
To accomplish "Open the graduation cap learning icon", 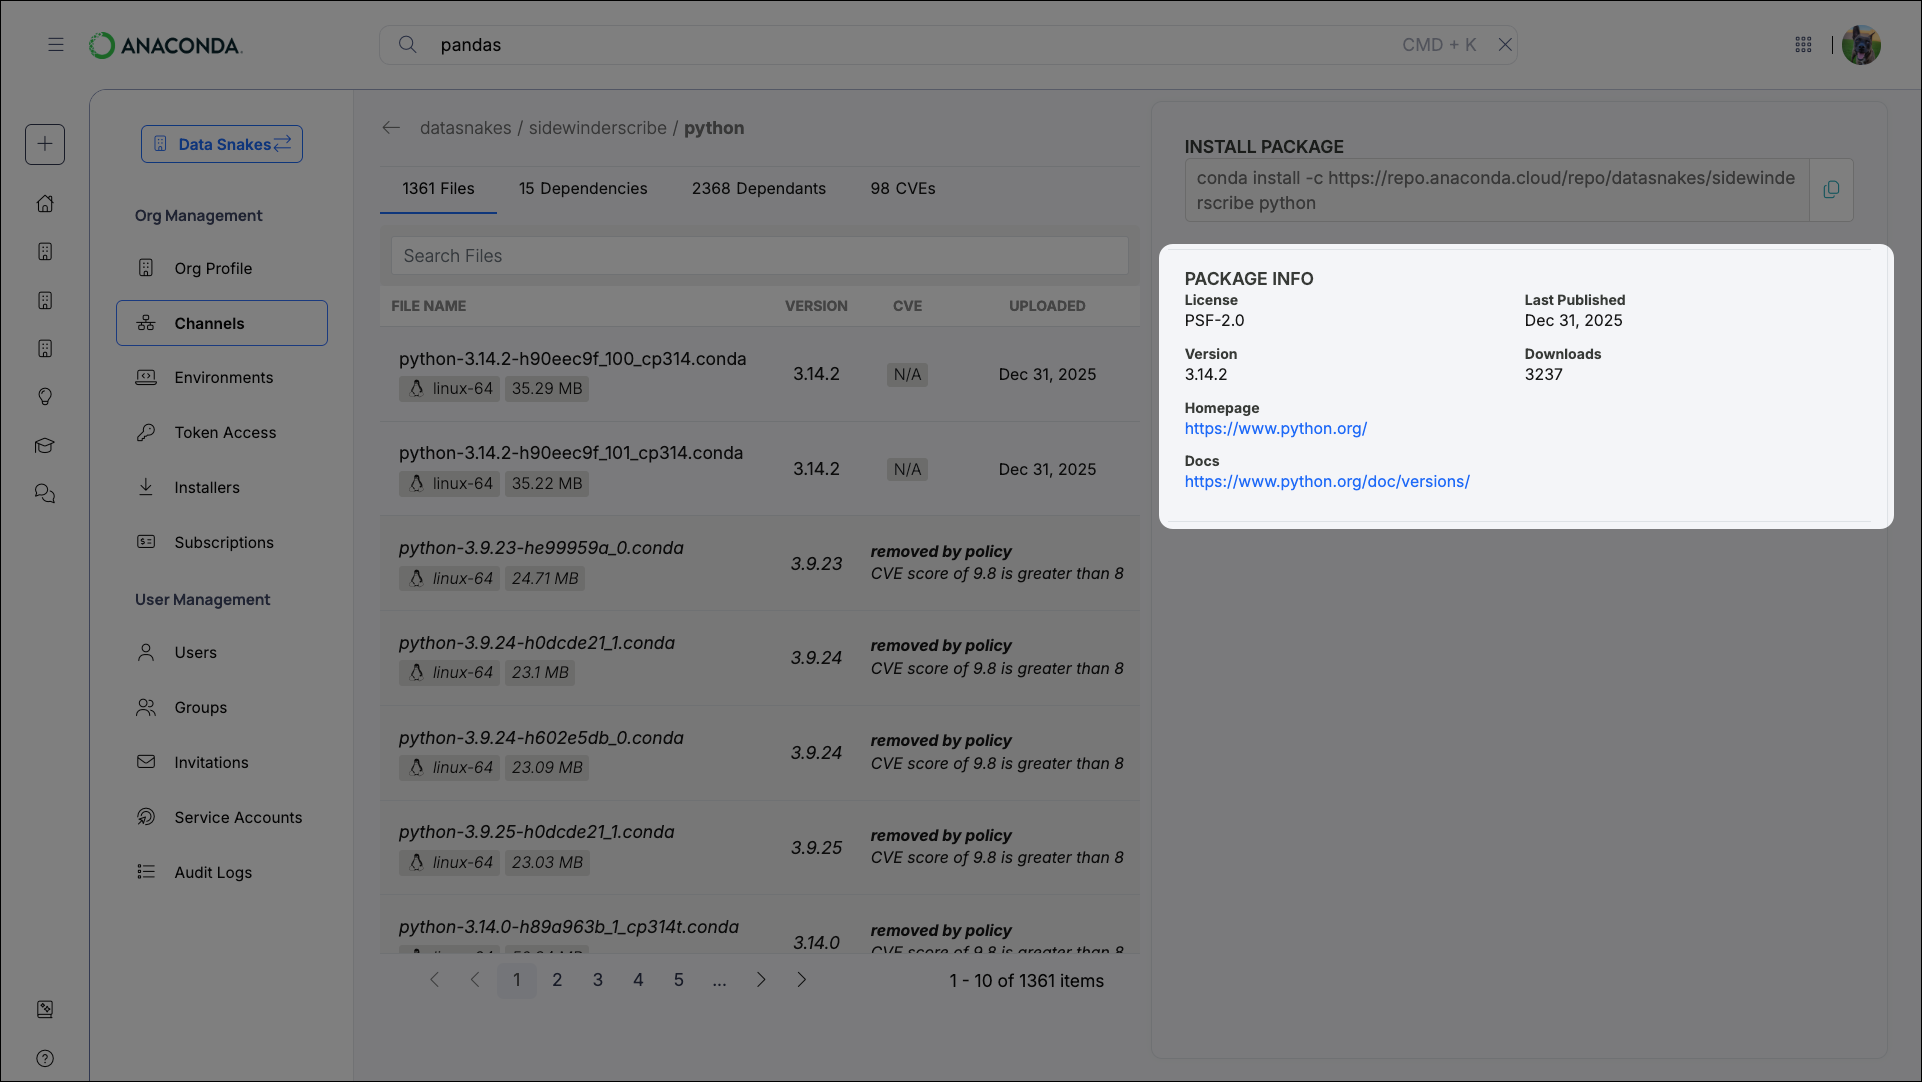I will [45, 446].
